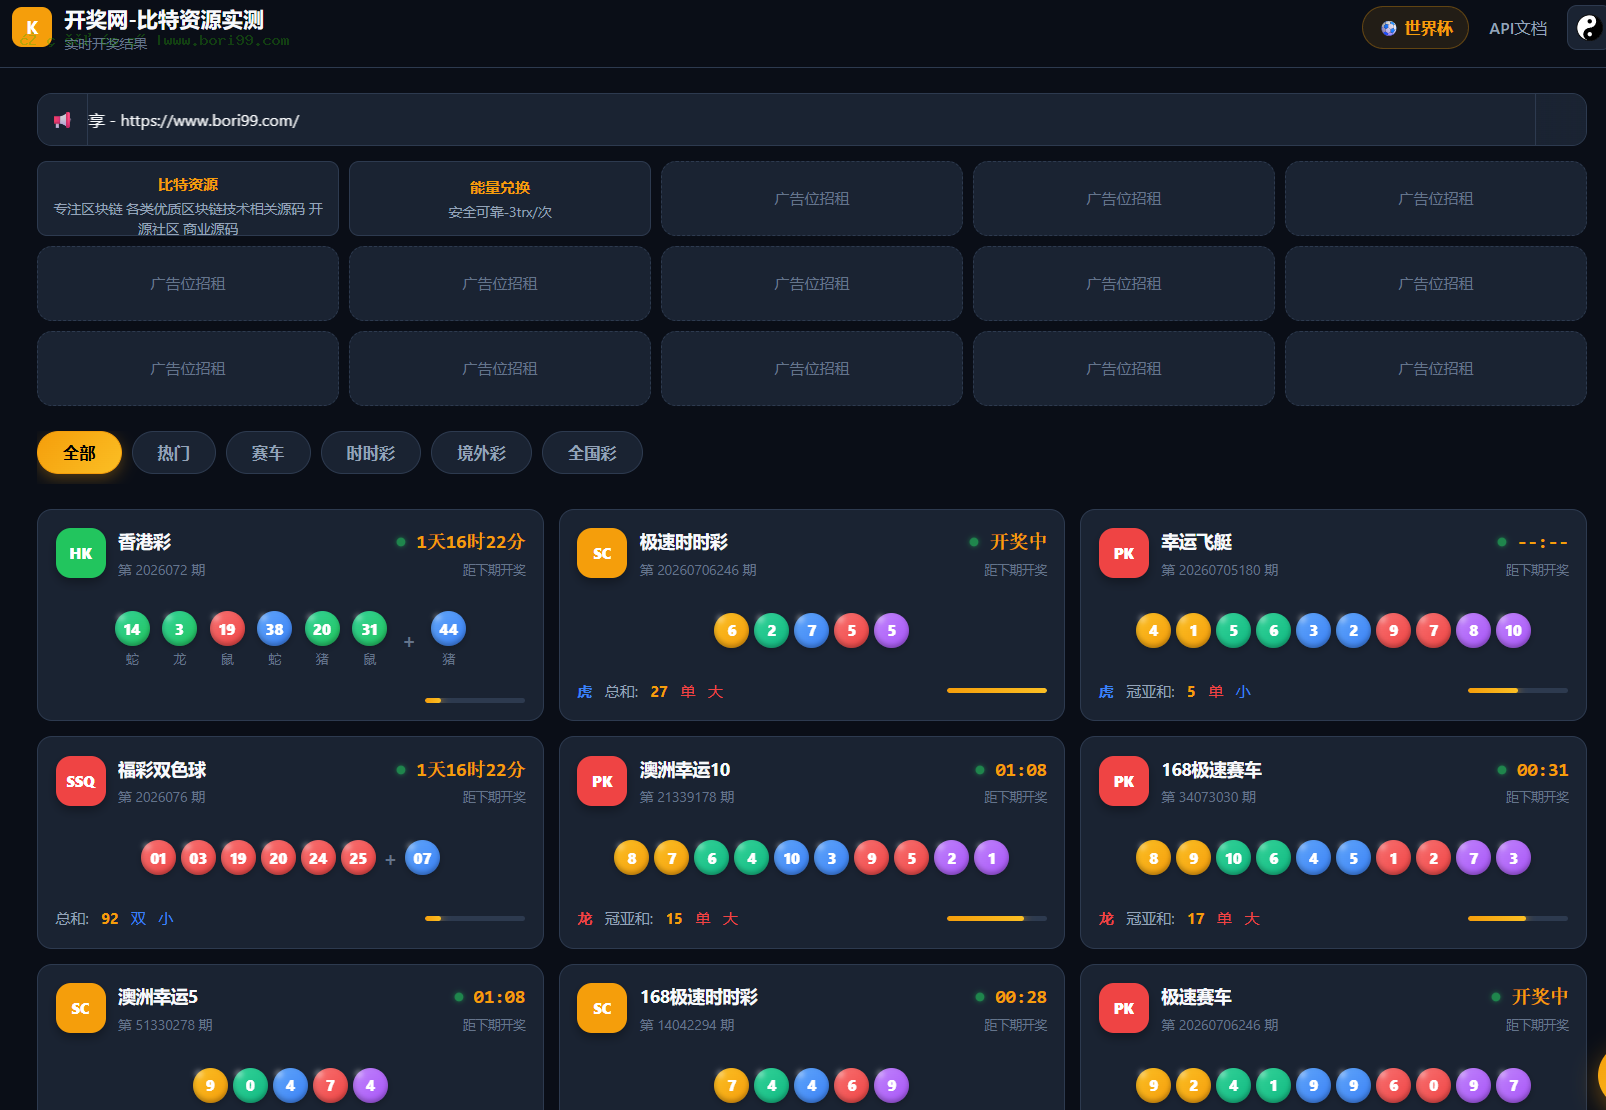Open the PK badge of 极速赛车
Viewport: 1606px width, 1110px height.
click(x=1124, y=1008)
